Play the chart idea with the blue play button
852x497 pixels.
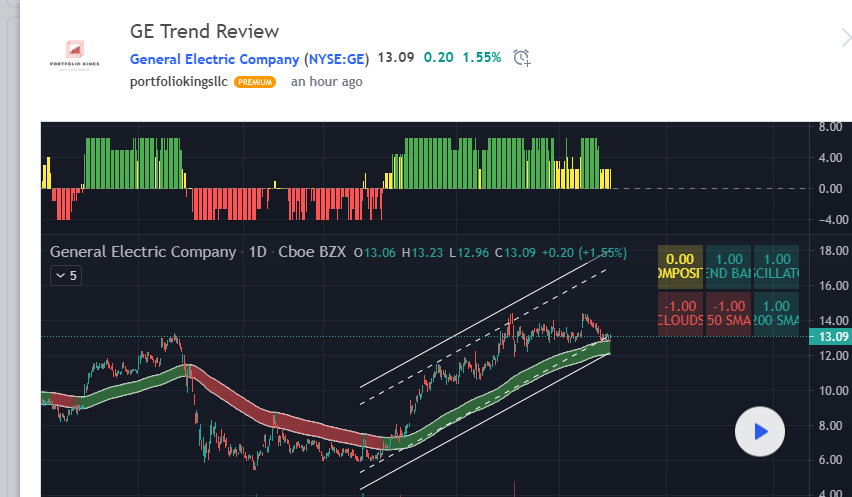[x=760, y=431]
